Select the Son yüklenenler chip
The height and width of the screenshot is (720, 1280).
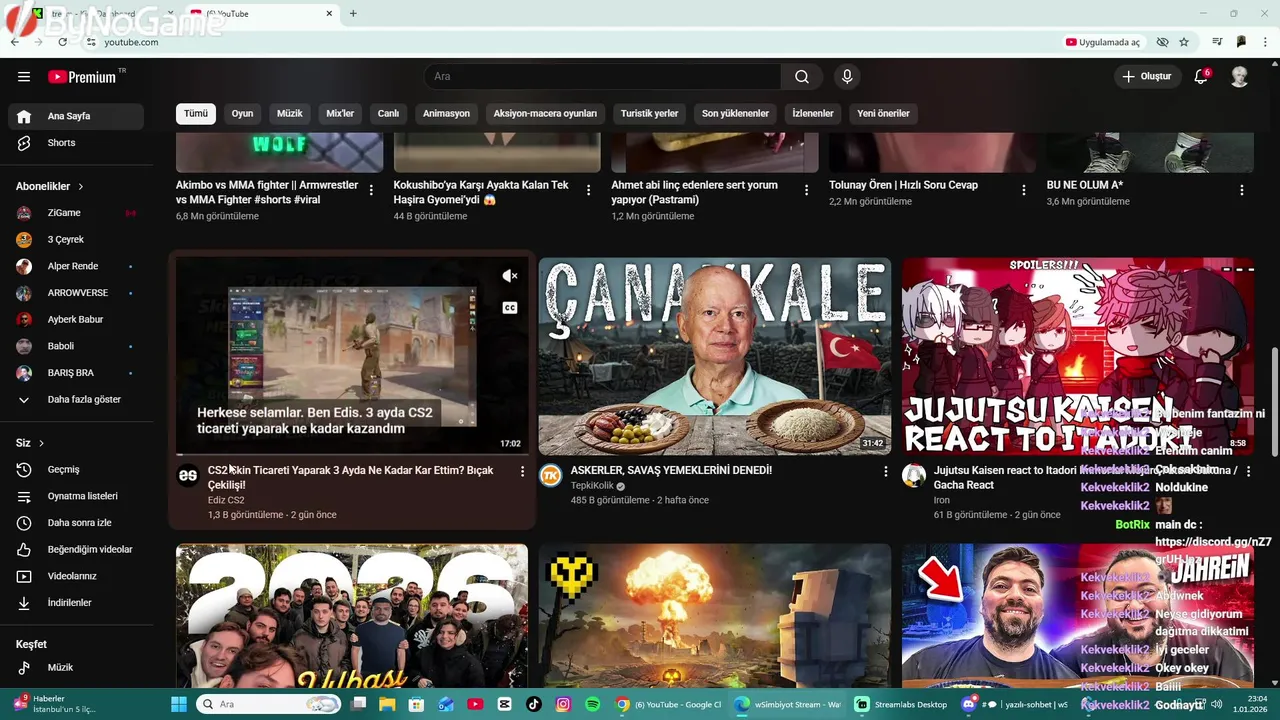click(735, 113)
